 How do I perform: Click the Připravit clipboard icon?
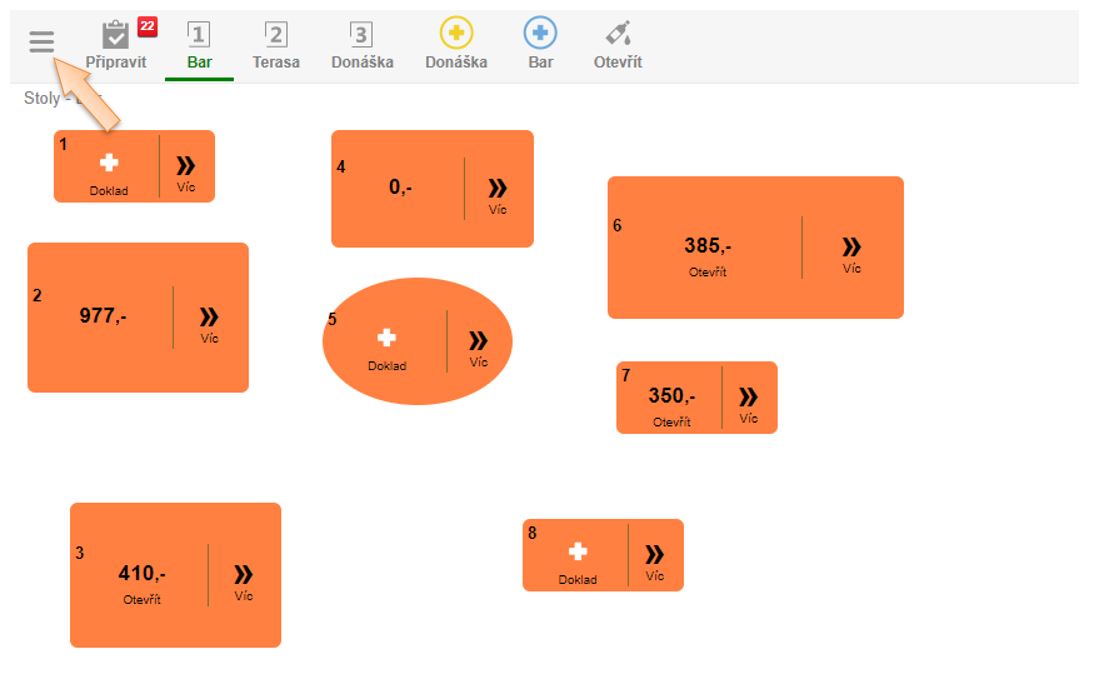(x=116, y=36)
